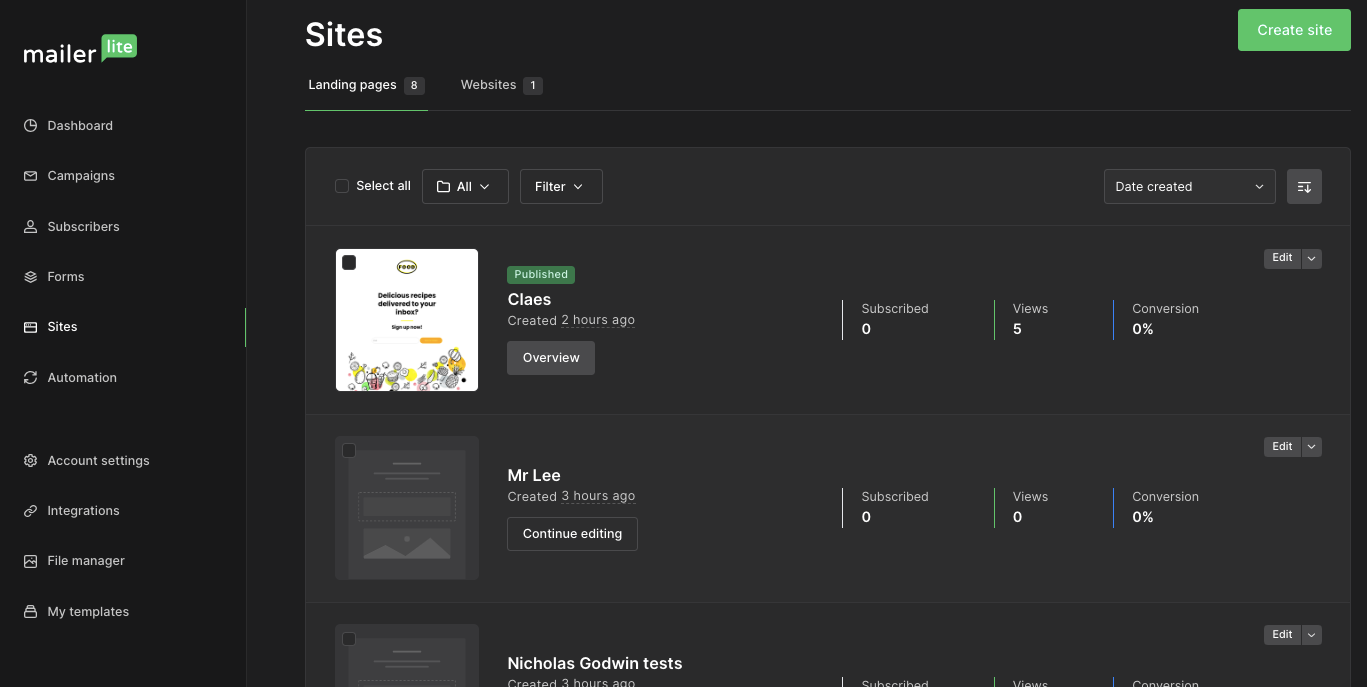Open the Subscribers page

(x=83, y=226)
